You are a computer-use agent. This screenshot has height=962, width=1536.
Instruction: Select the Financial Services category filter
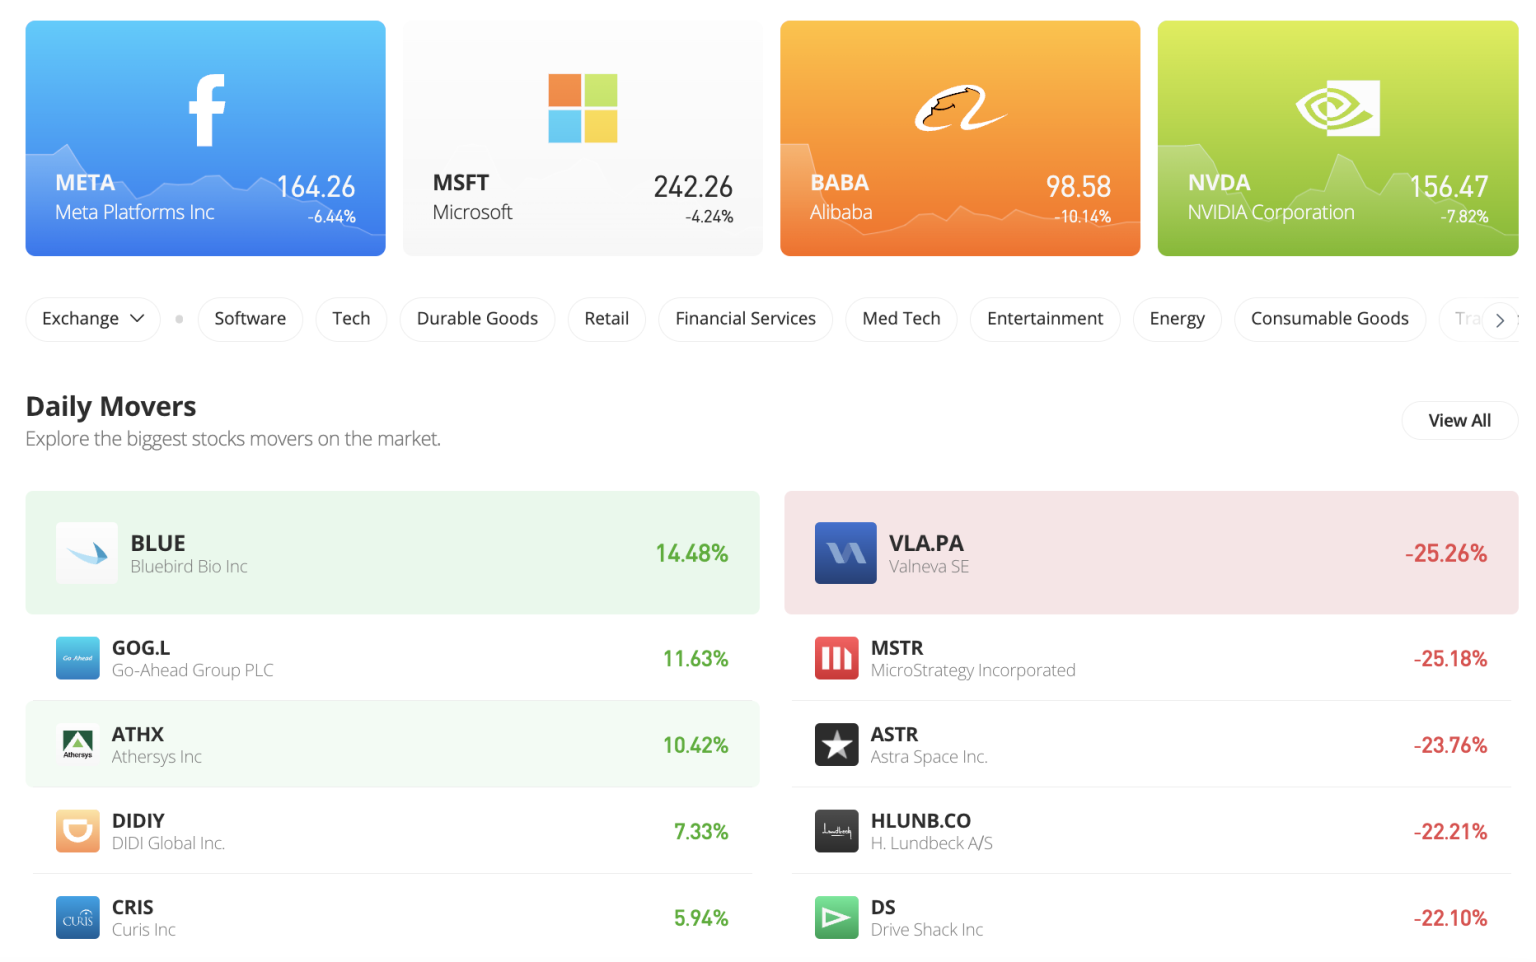tap(745, 319)
